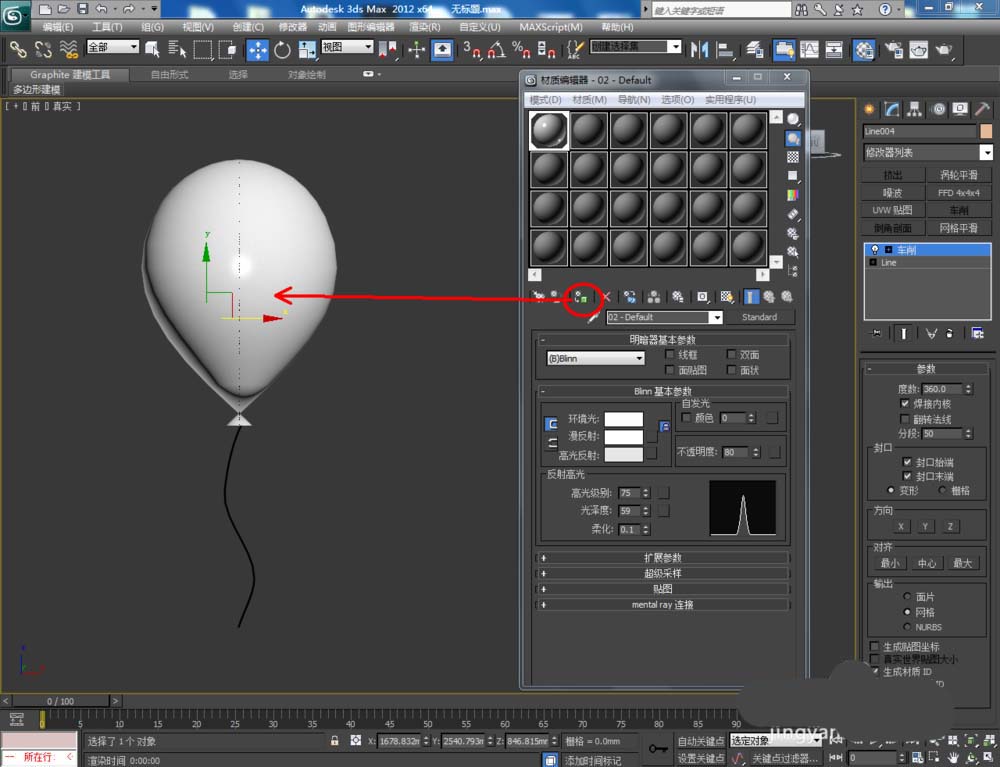Toggle material sample background checker icon
Viewport: 1000px width, 767px height.
(793, 157)
